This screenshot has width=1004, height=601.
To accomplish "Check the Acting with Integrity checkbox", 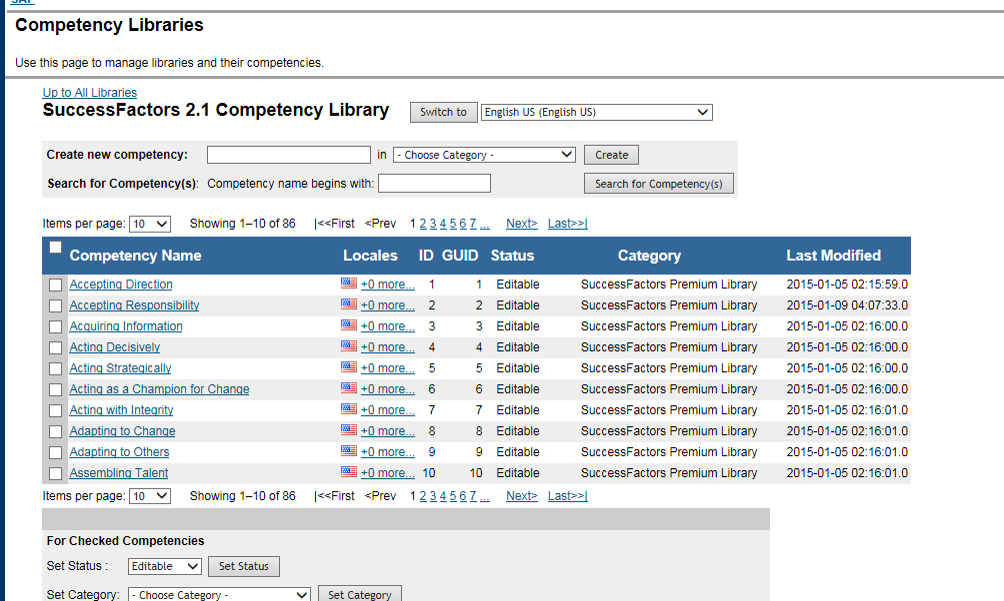I will click(x=56, y=411).
